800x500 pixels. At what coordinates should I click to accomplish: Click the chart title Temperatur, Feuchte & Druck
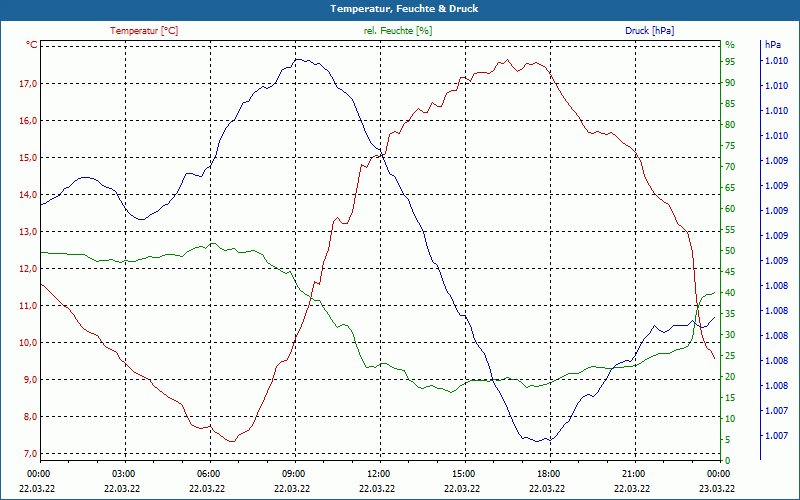point(404,9)
